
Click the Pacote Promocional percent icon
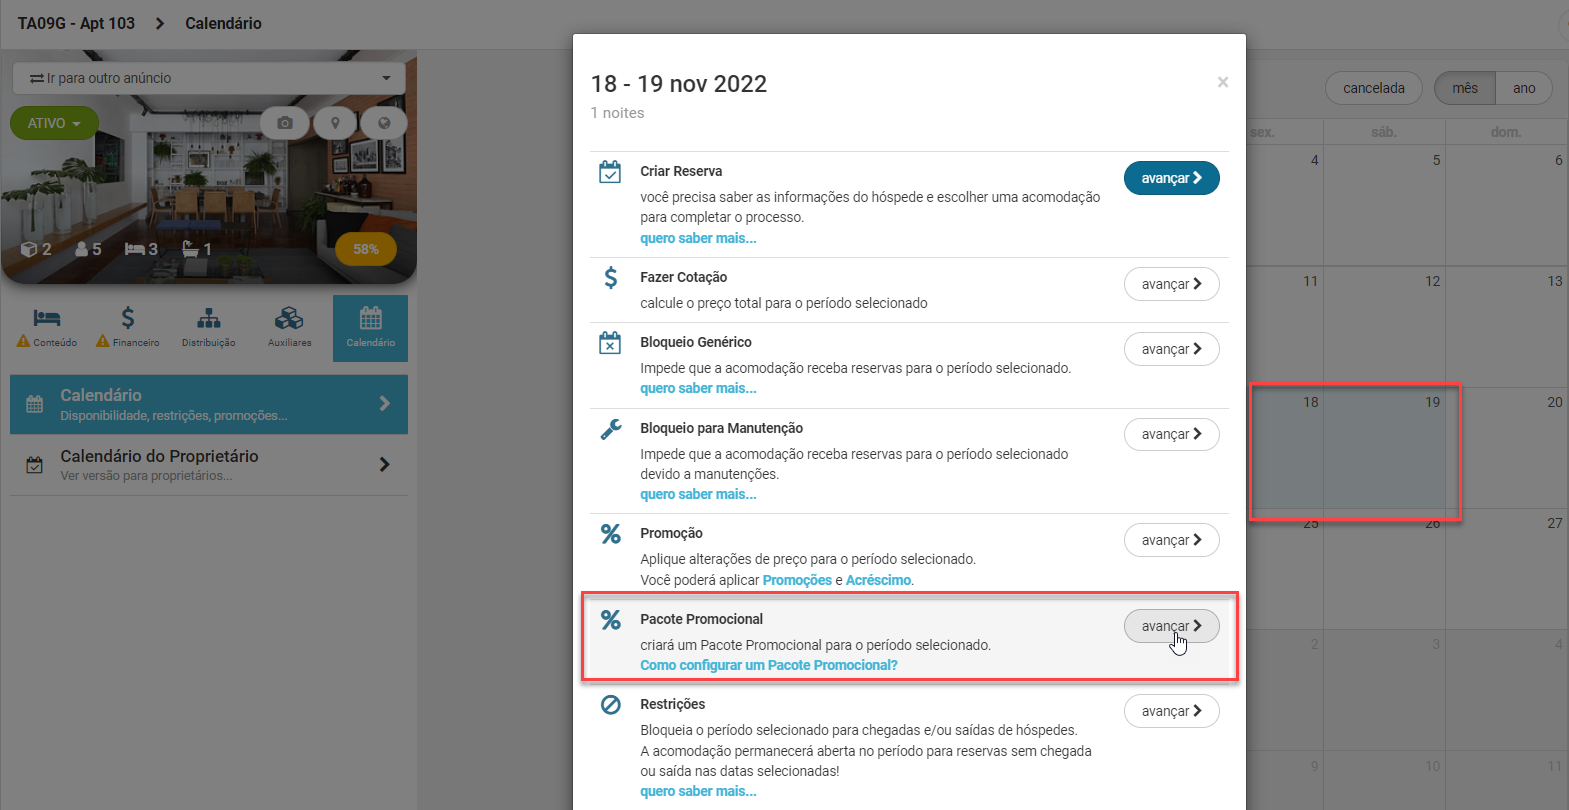click(x=610, y=620)
